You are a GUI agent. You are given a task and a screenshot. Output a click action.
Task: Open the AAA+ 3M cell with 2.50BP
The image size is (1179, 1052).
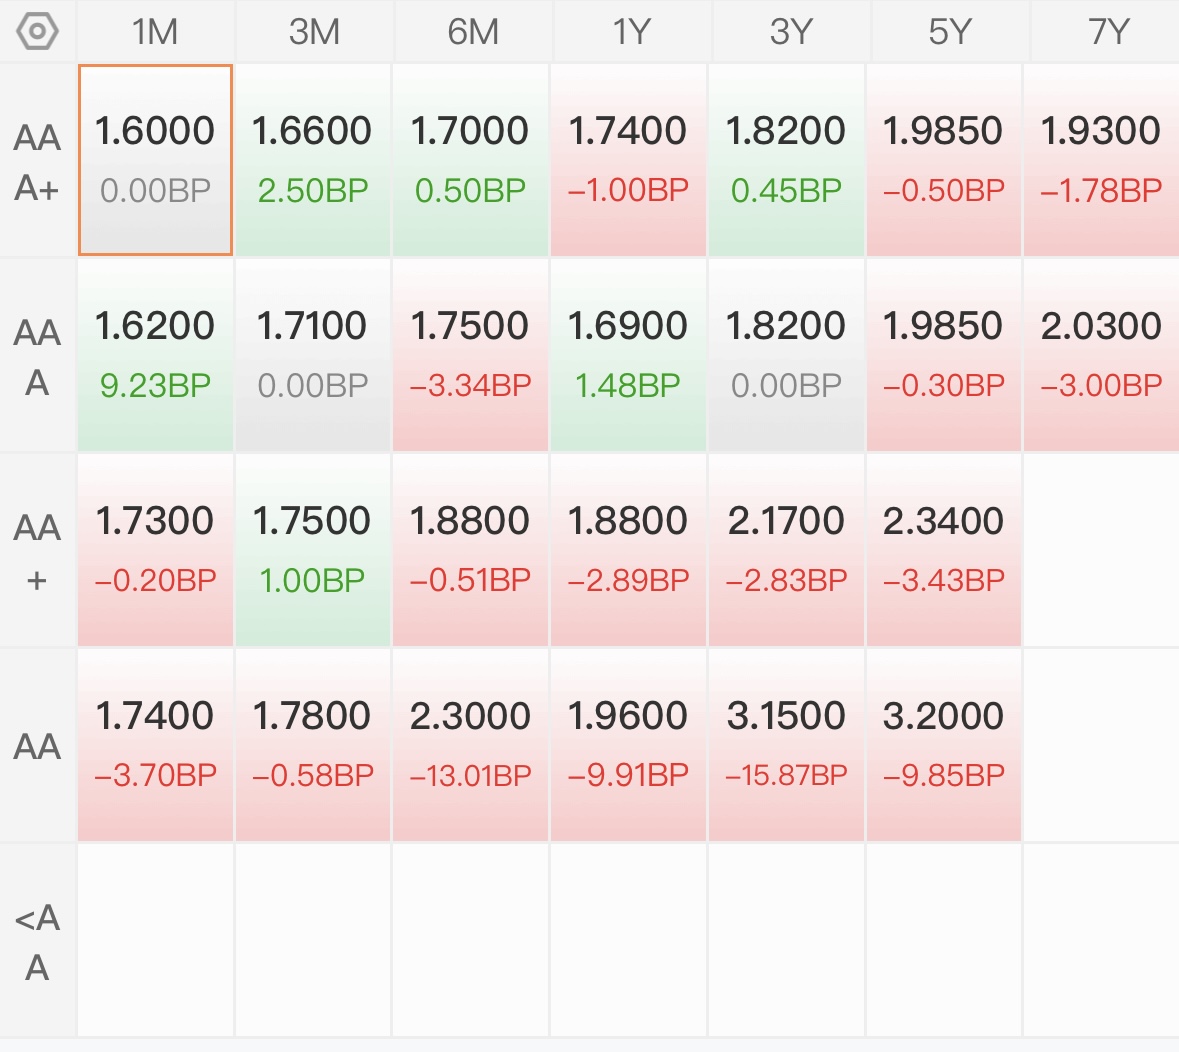tap(313, 160)
